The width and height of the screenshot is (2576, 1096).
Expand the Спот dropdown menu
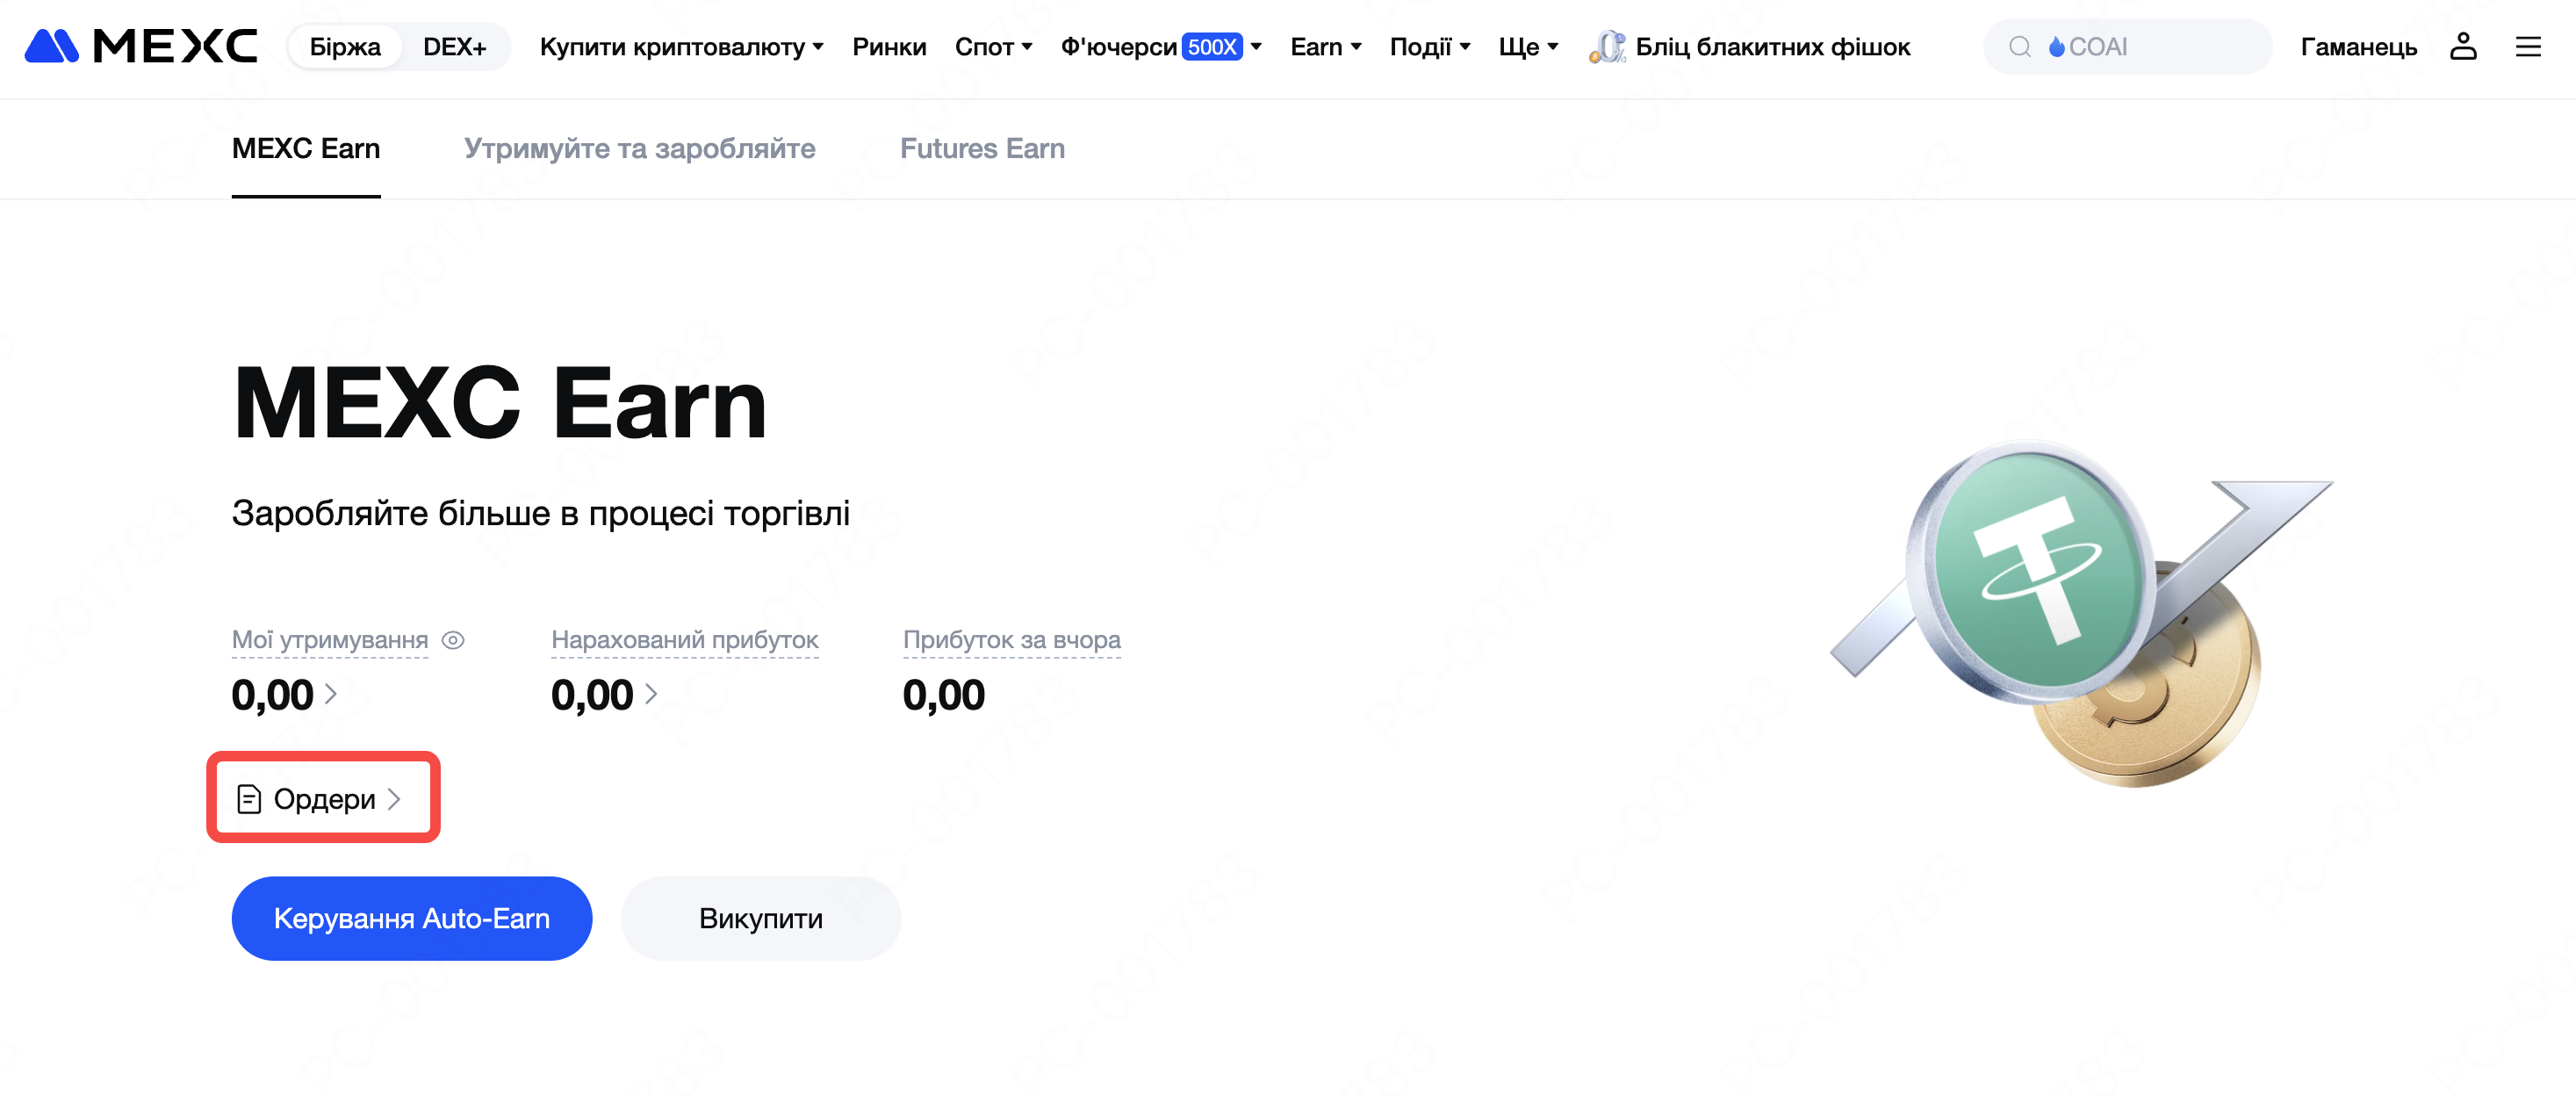992,46
